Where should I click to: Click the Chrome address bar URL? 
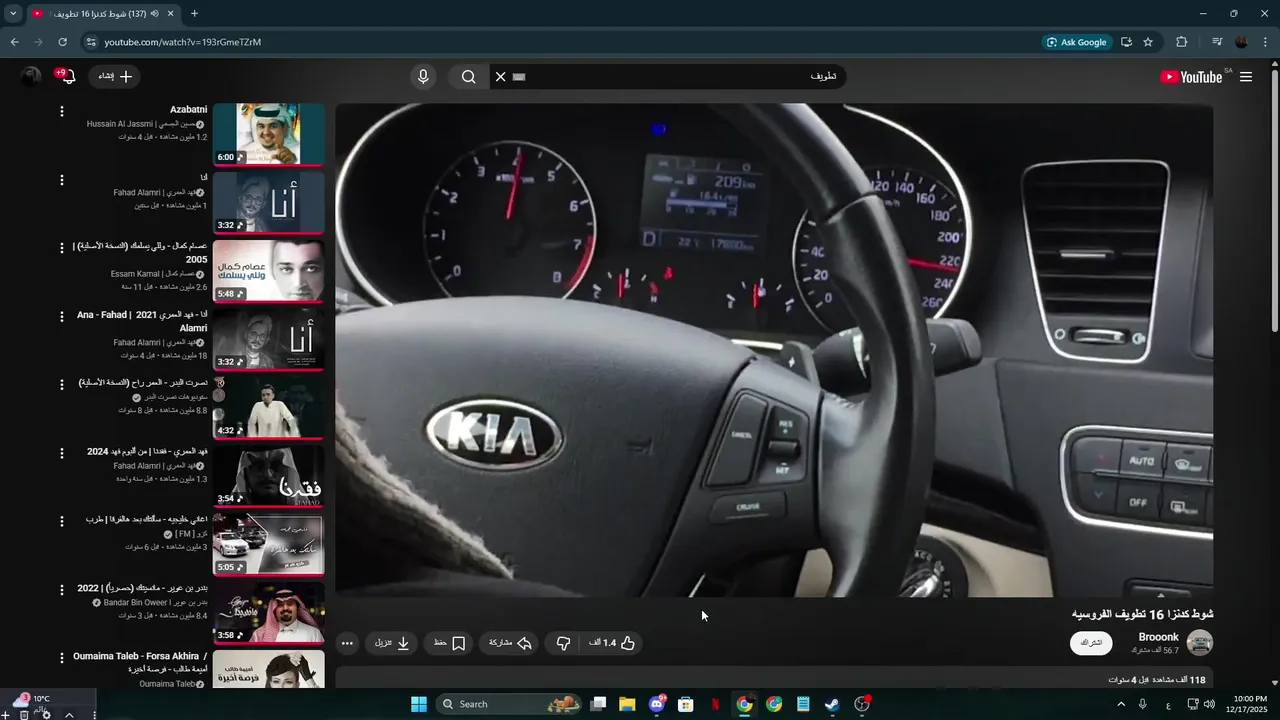183,42
